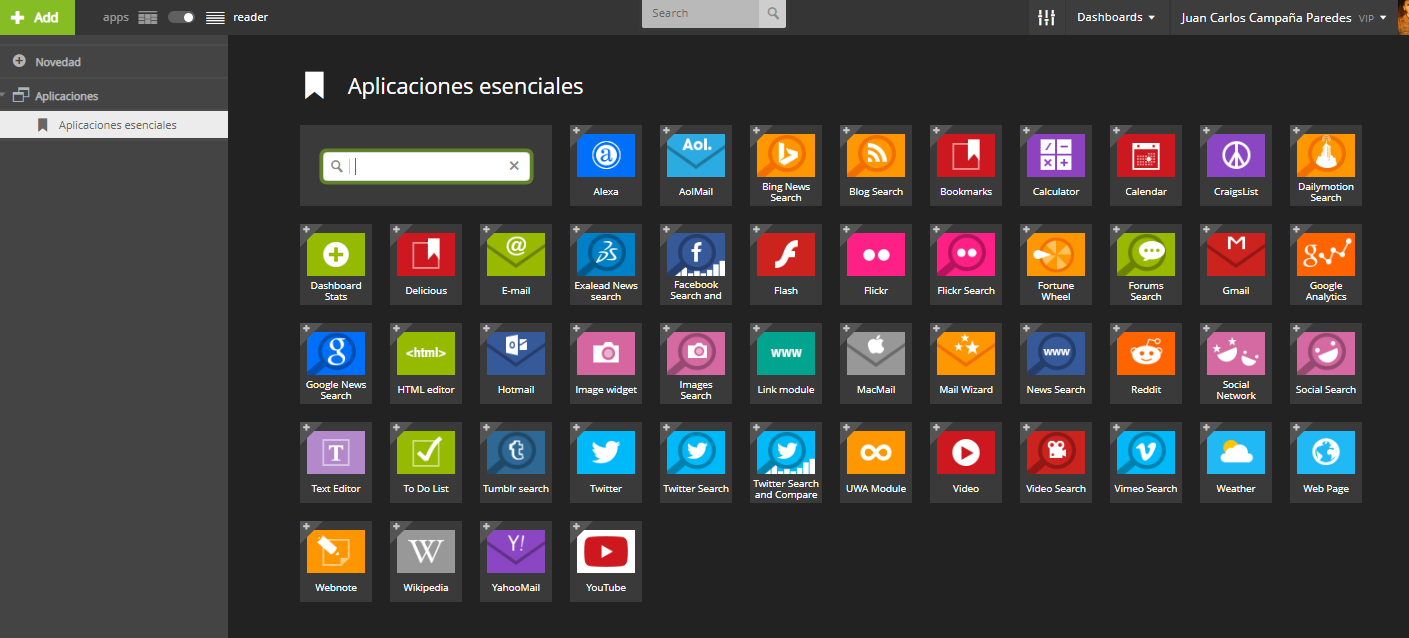Viewport: 1409px width, 638px height.
Task: Choose the Dailymotion Search app
Action: coord(1326,165)
